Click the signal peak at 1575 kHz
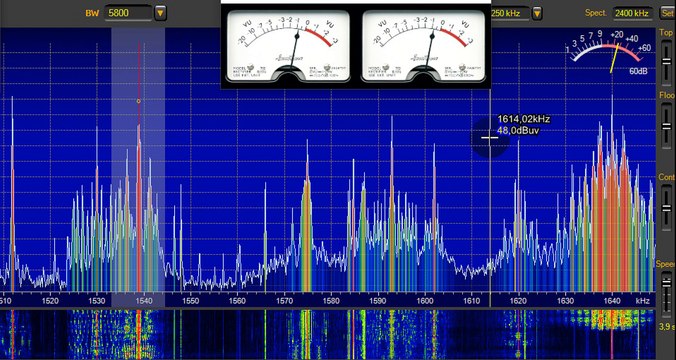The image size is (676, 360). coord(307,216)
